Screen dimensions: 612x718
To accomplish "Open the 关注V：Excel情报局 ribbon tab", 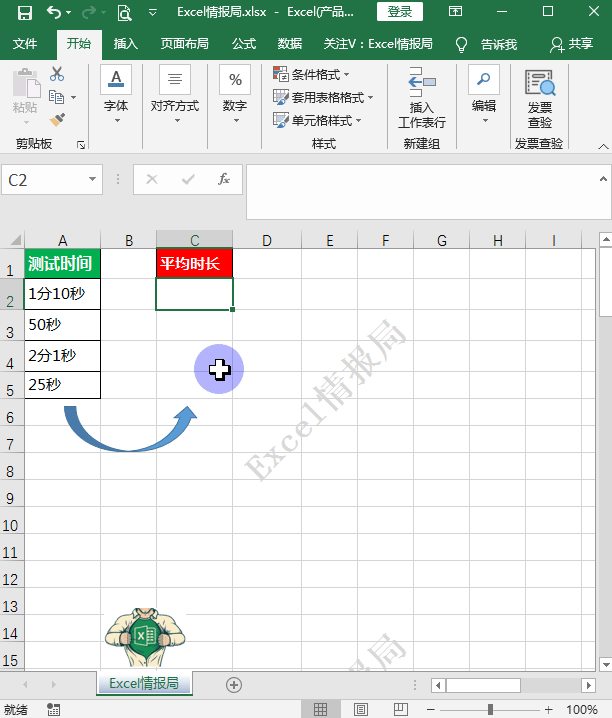I will [x=378, y=44].
